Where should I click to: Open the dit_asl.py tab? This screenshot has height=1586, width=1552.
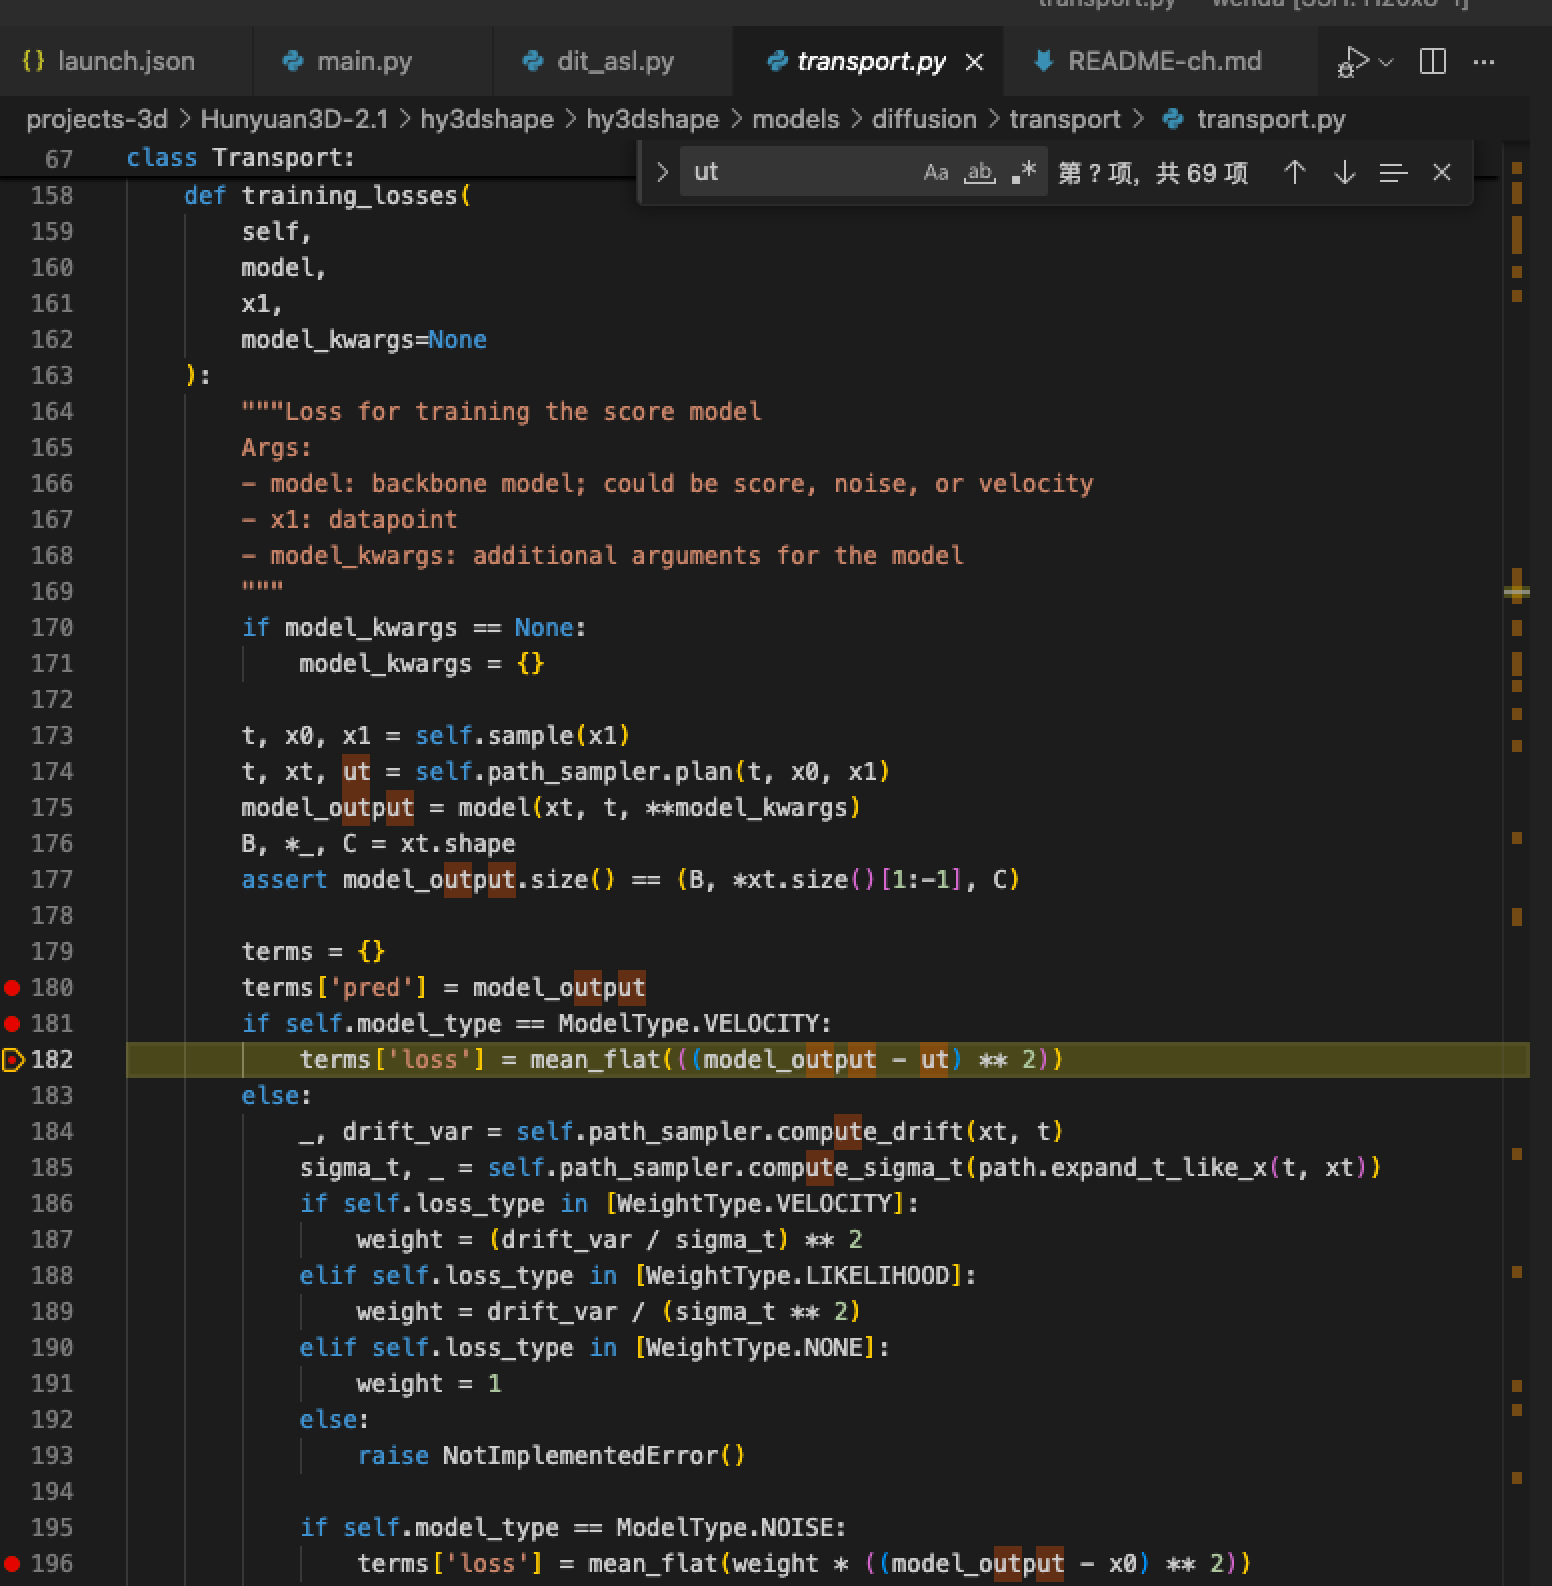[612, 61]
